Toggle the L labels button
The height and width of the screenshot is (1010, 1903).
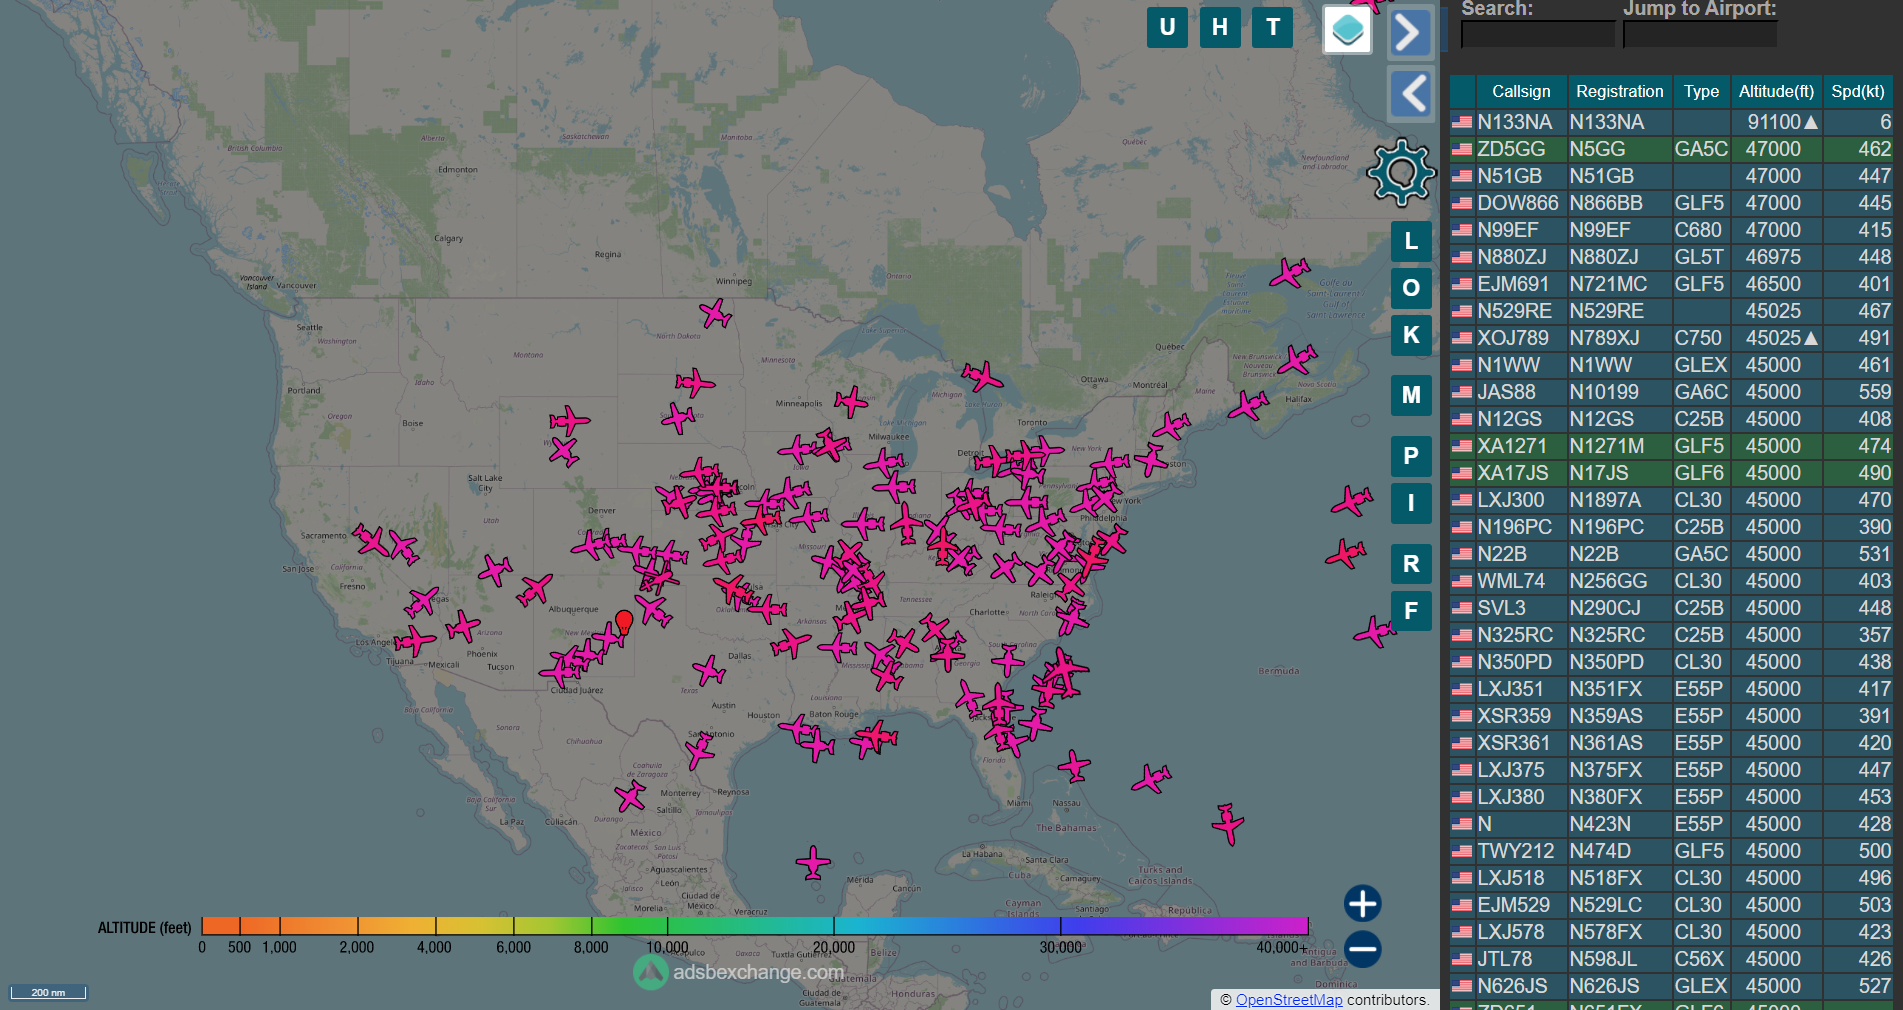tap(1411, 241)
